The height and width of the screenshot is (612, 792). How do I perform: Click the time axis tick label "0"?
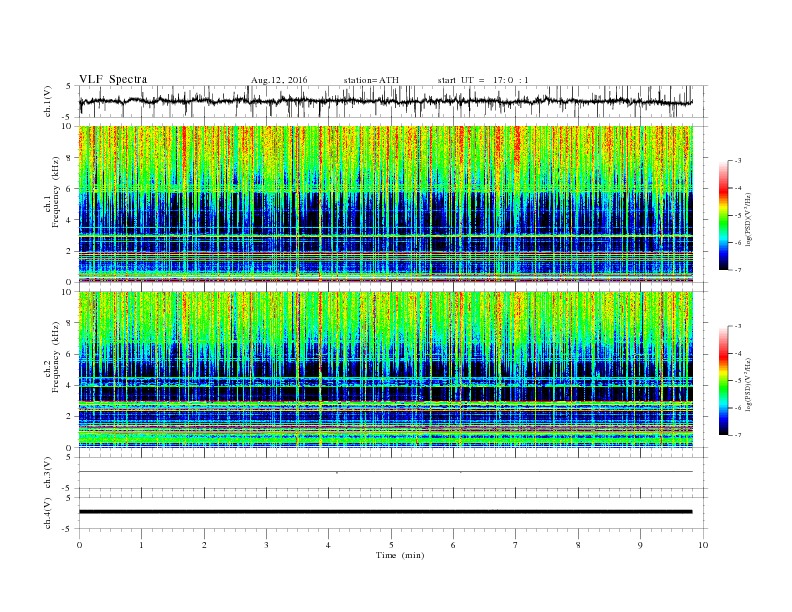tap(79, 545)
